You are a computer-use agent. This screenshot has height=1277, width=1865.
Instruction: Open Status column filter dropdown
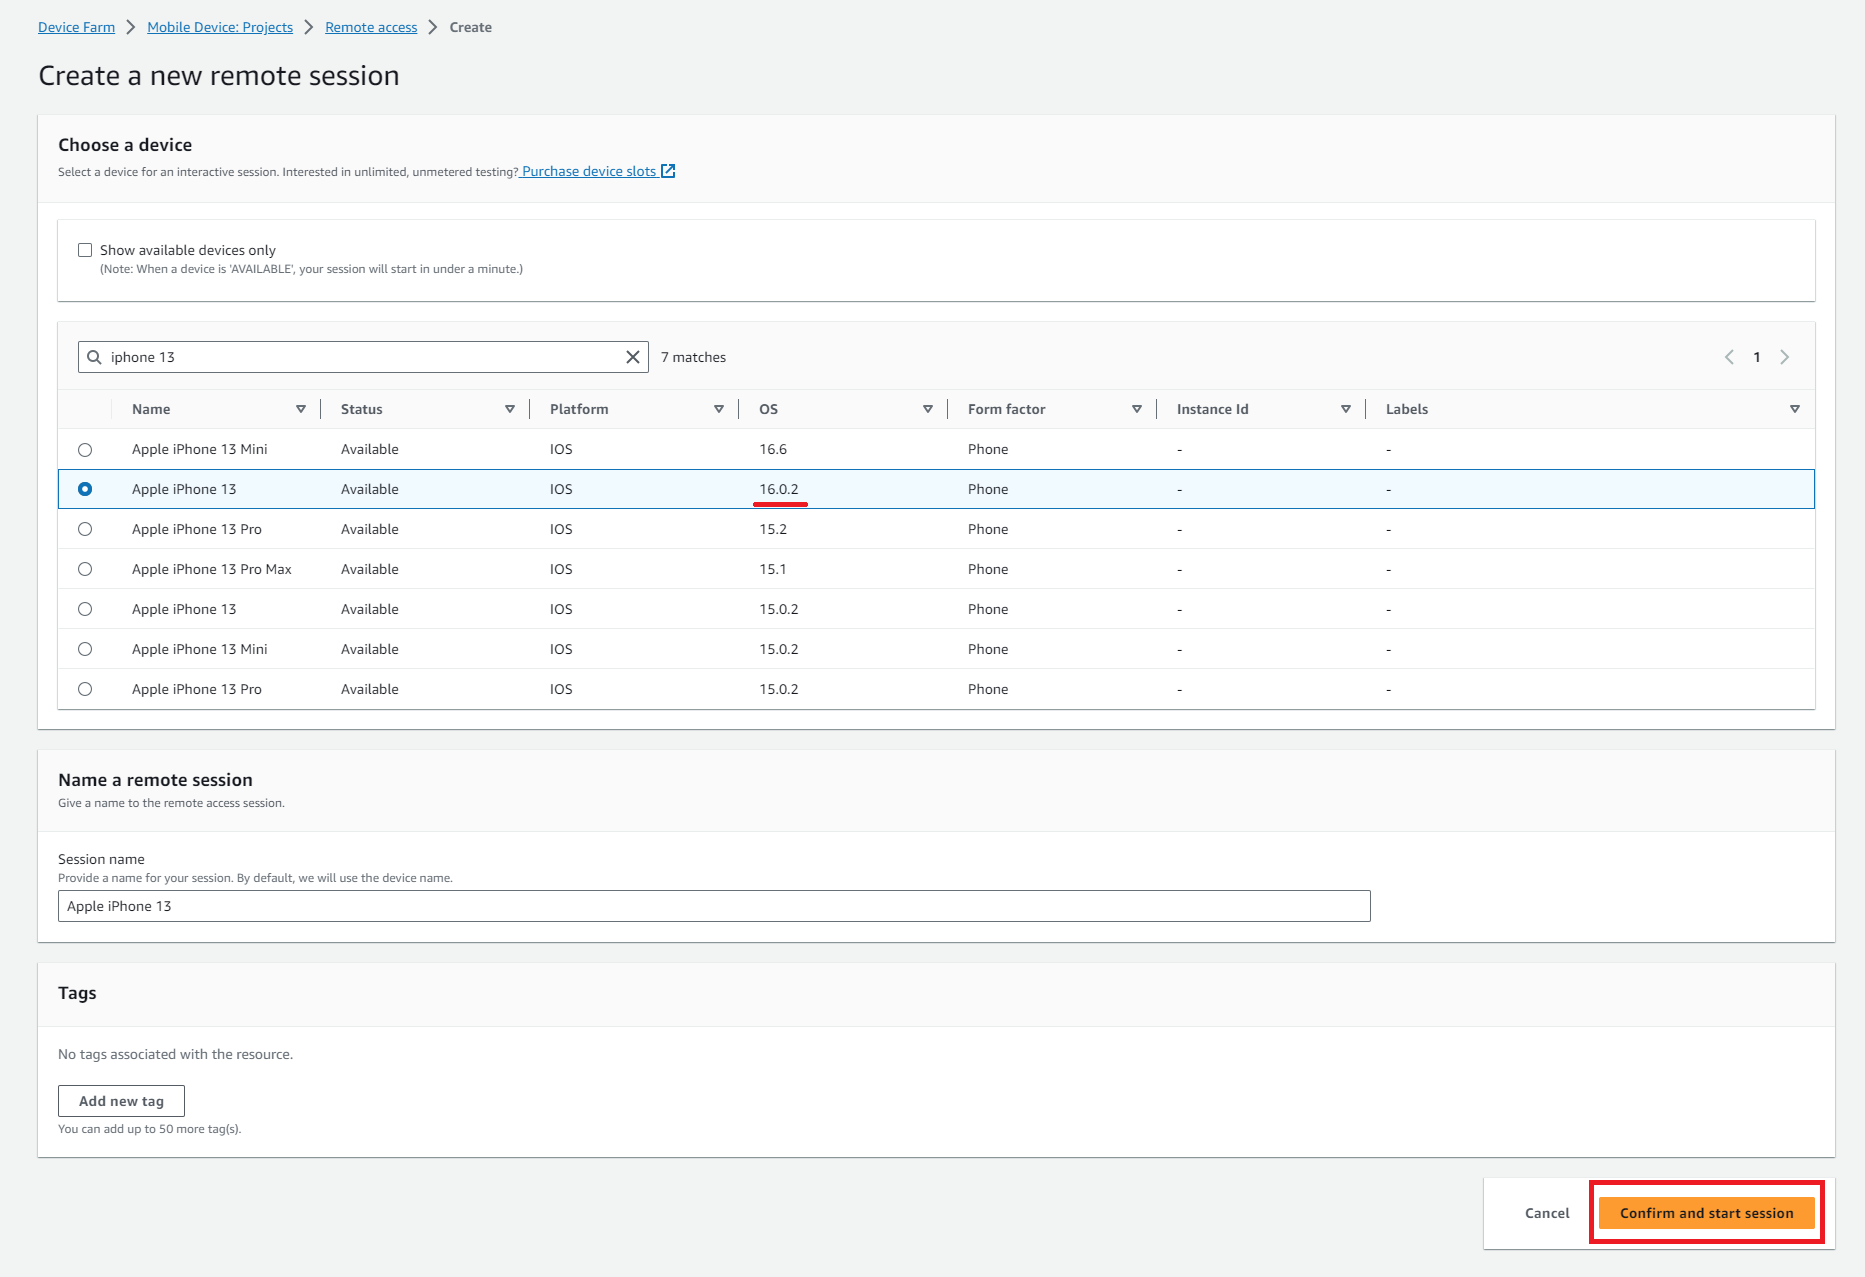[509, 409]
